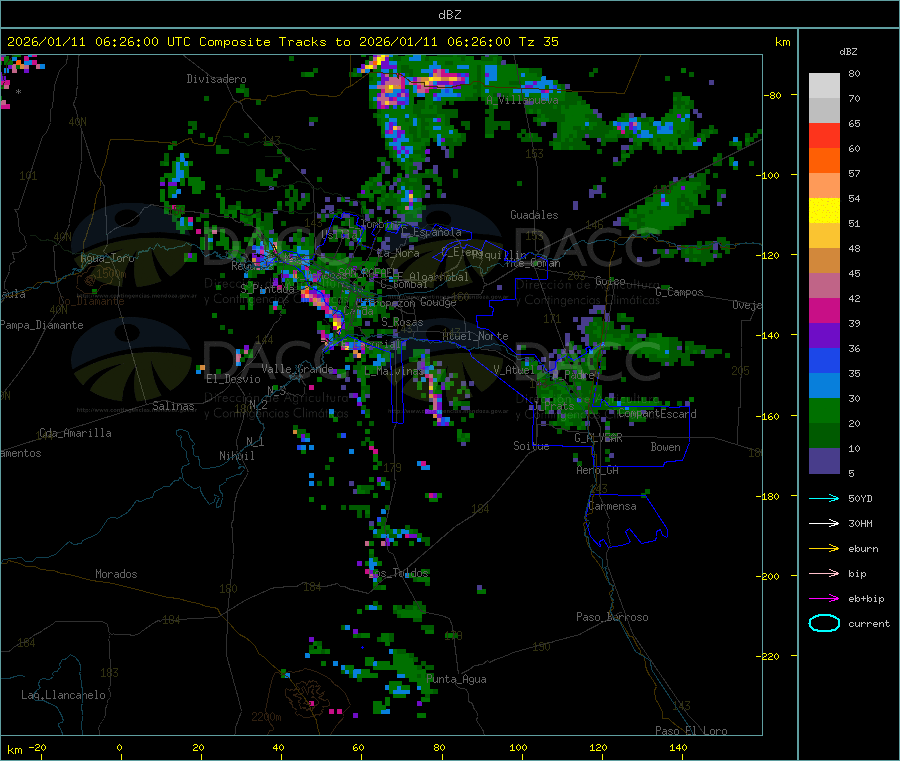Click the 'A_Villanueva' map label

pos(522,100)
